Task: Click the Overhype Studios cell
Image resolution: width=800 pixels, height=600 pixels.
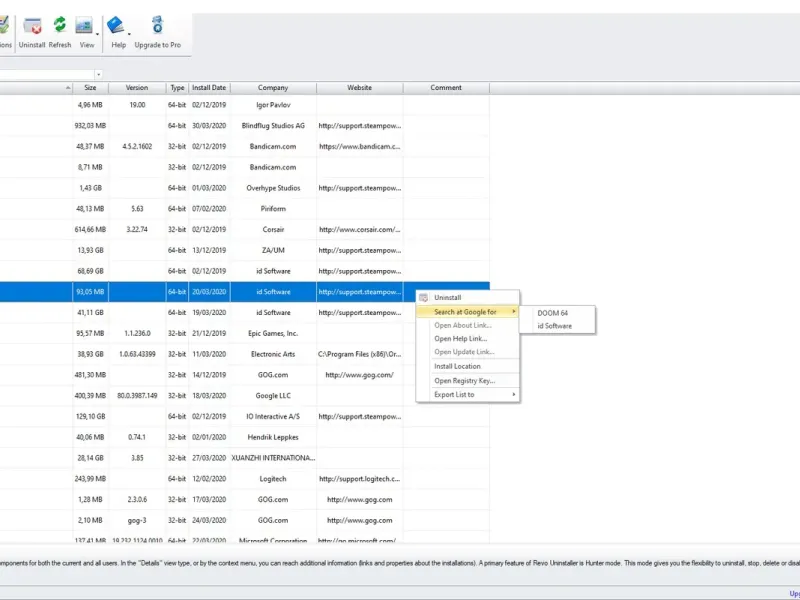Action: [x=273, y=188]
